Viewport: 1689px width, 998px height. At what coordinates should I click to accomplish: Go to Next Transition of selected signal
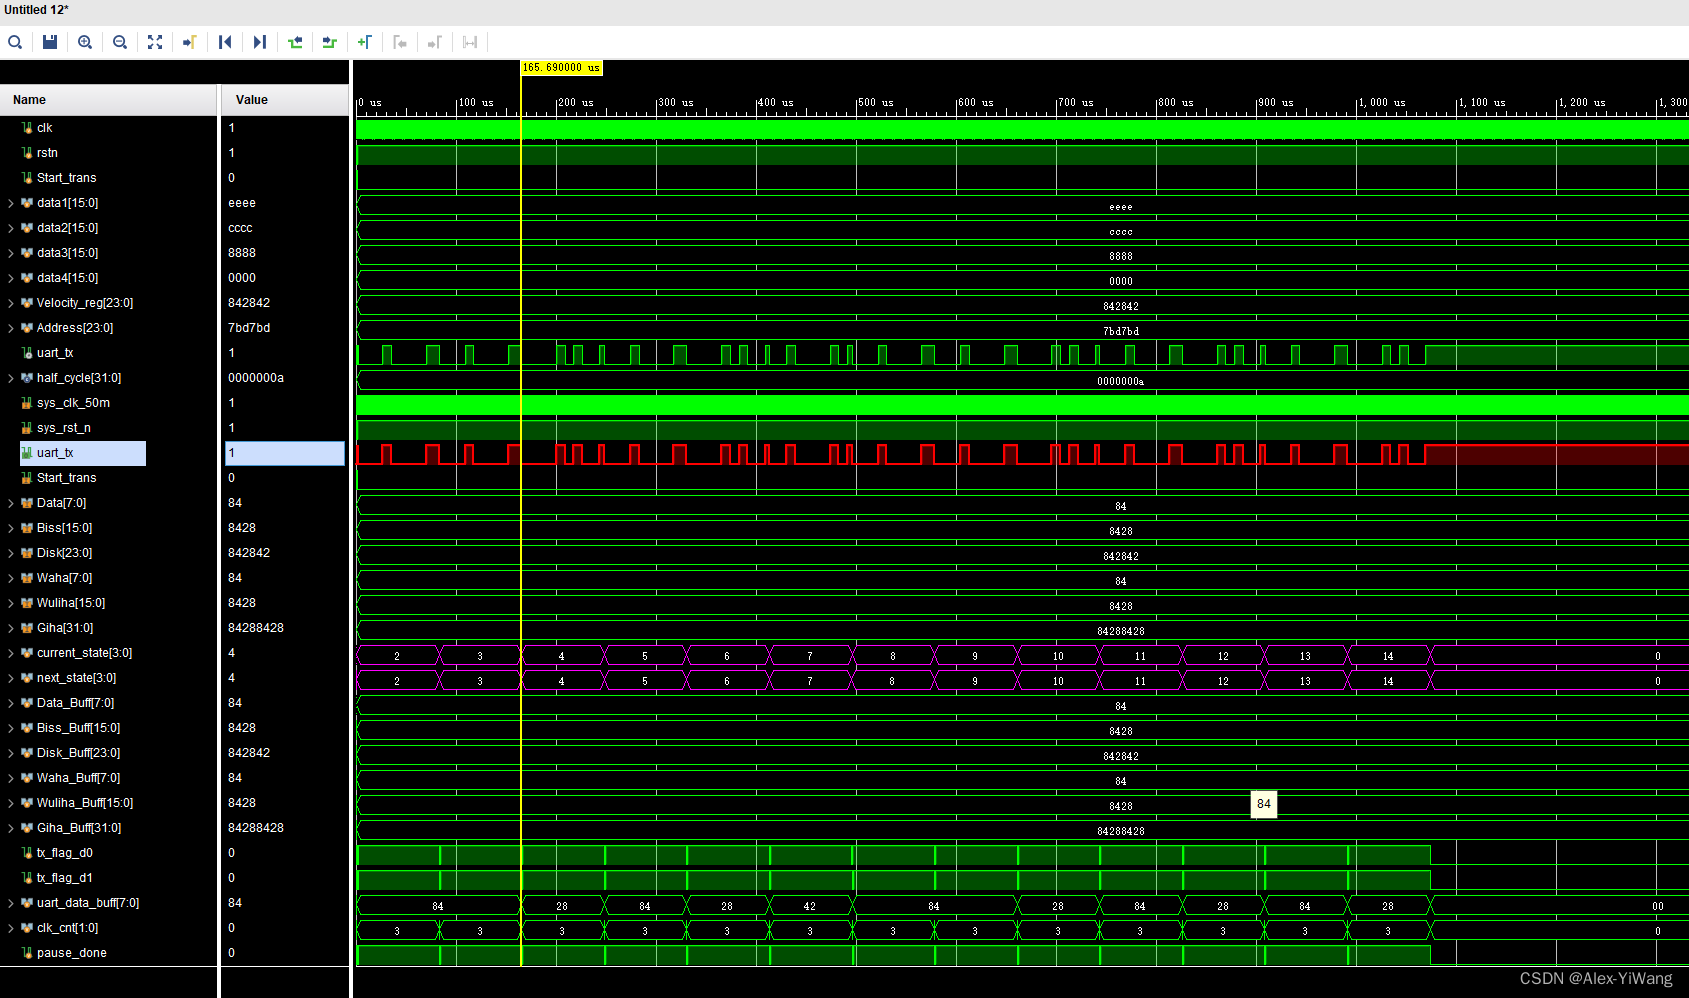pyautogui.click(x=329, y=42)
